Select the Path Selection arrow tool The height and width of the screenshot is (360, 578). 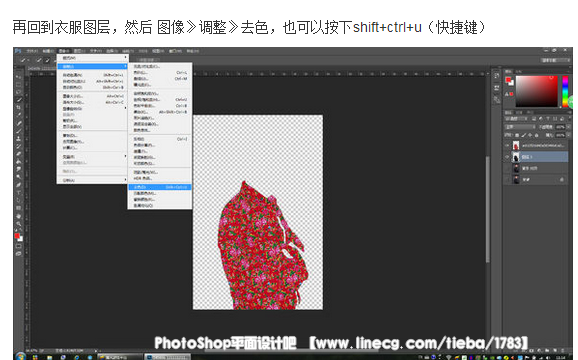click(x=18, y=200)
